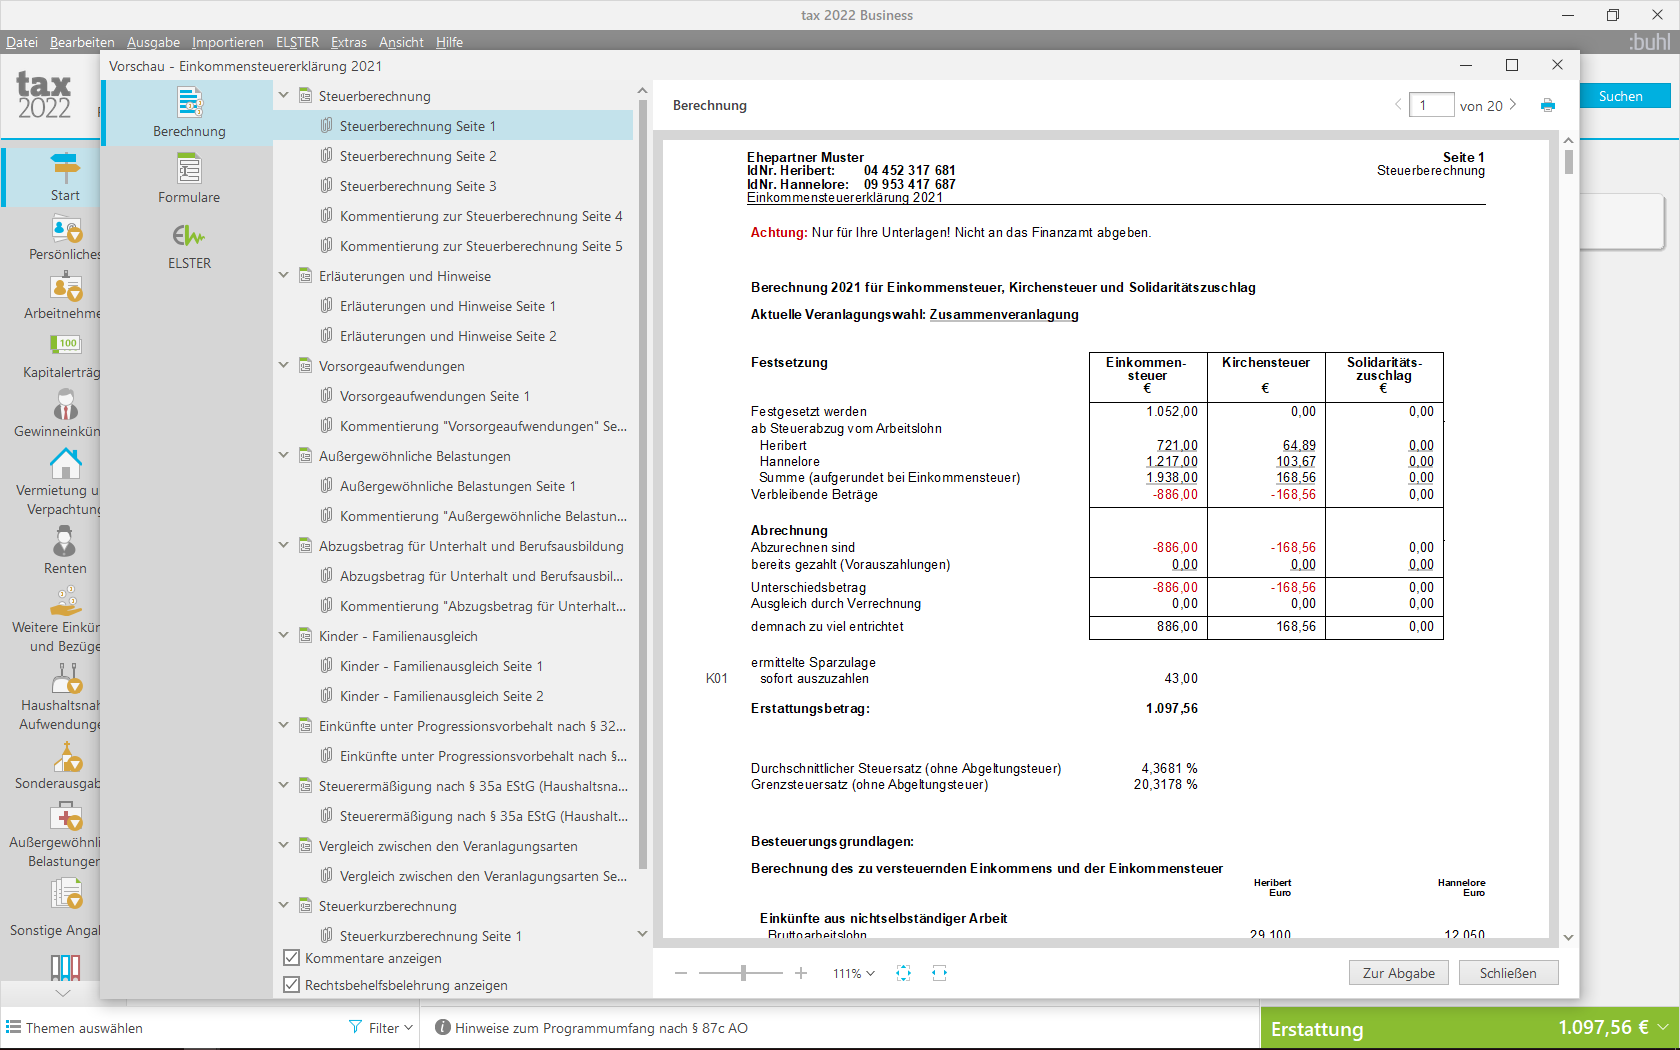Viewport: 1680px width, 1050px height.
Task: Open the Berechnung view icon
Action: click(x=189, y=102)
